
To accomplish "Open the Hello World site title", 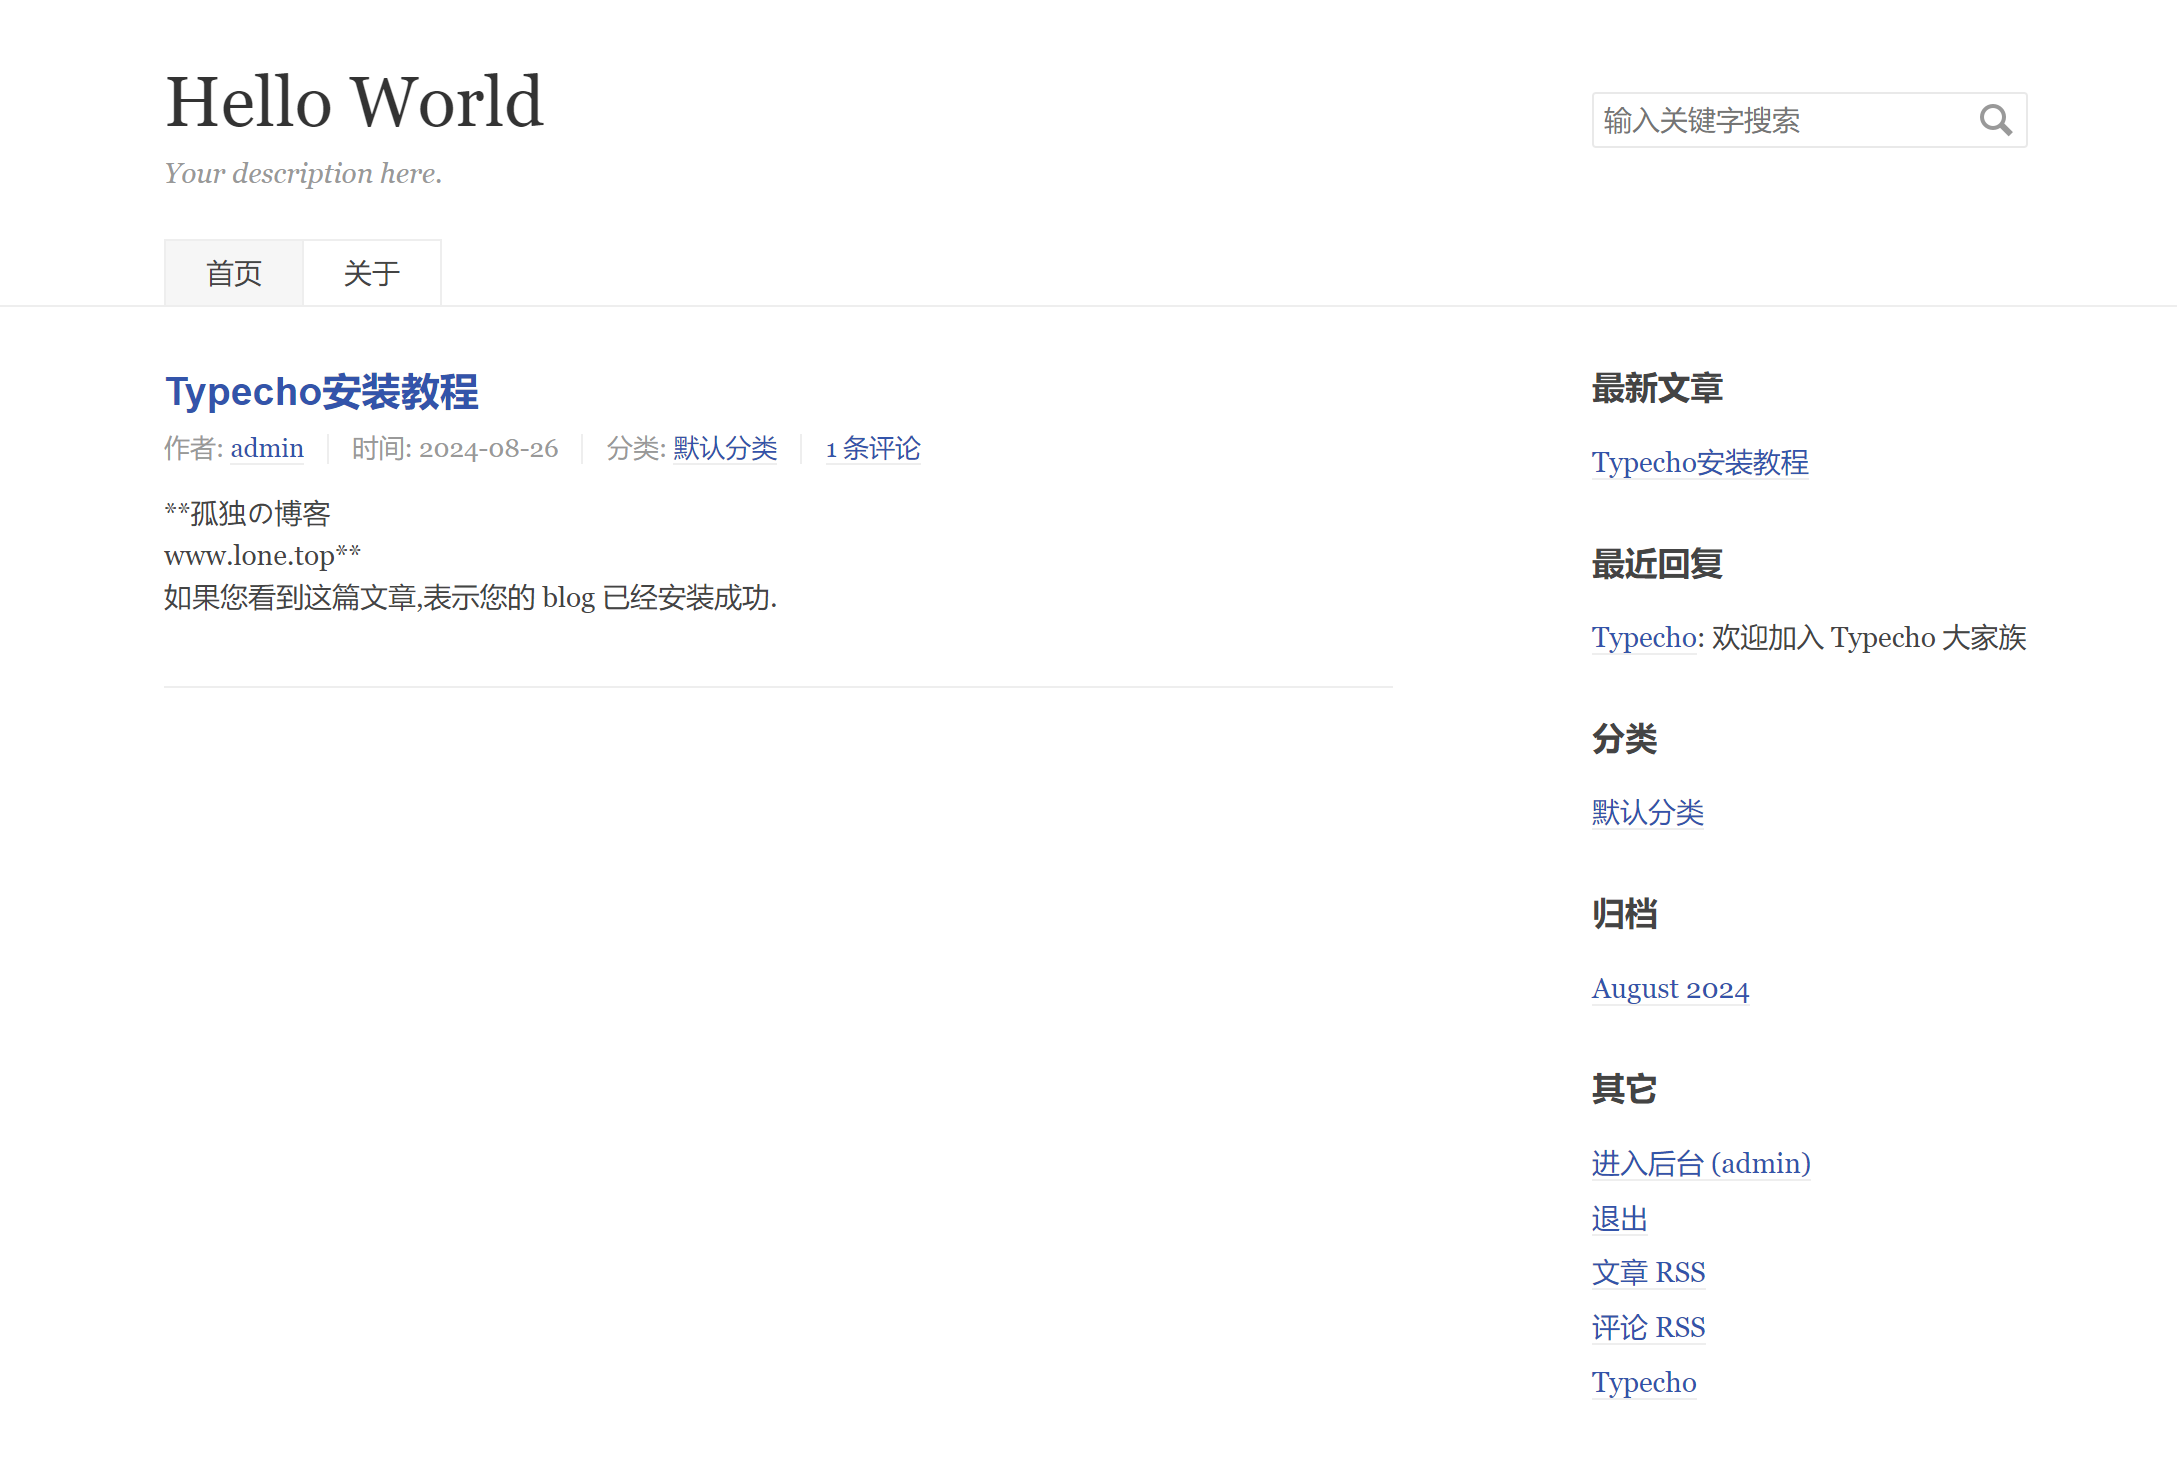I will pyautogui.click(x=354, y=102).
